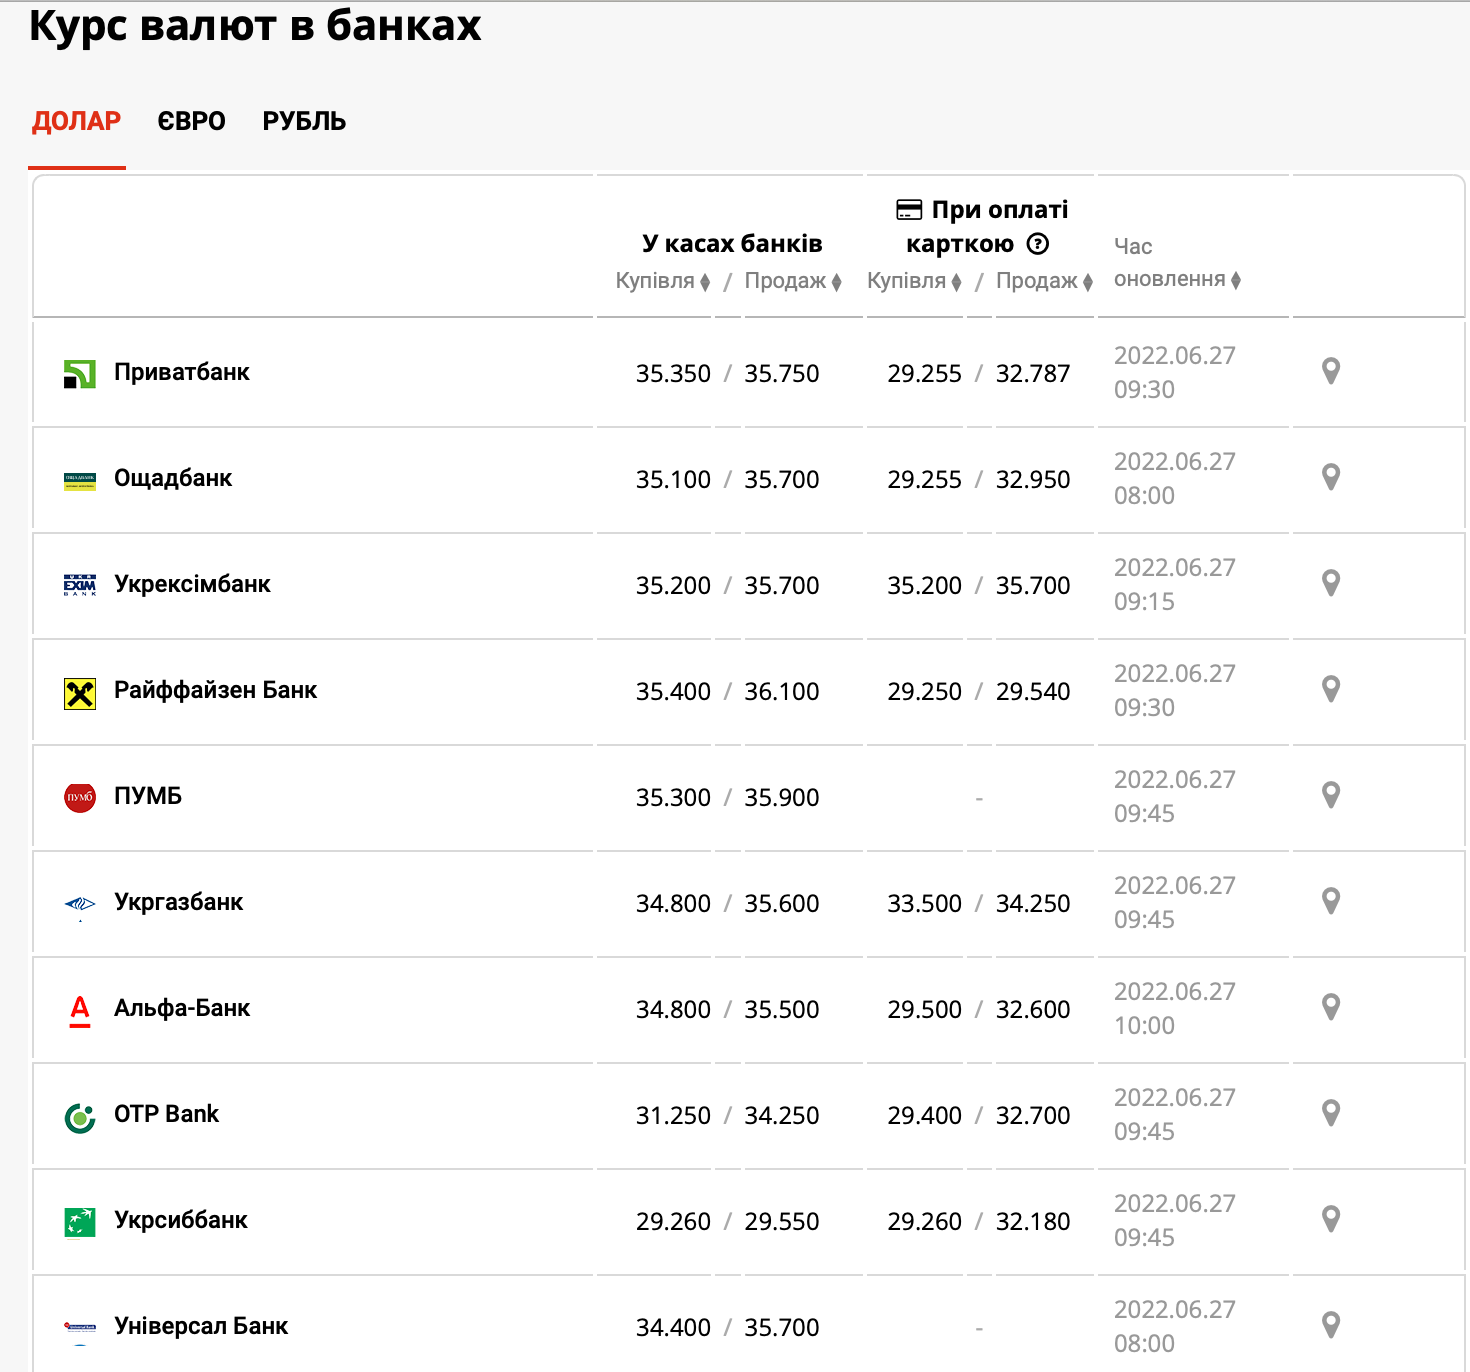The image size is (1470, 1372).
Task: Click the OTP Bank map pin icon
Action: [x=1330, y=1113]
